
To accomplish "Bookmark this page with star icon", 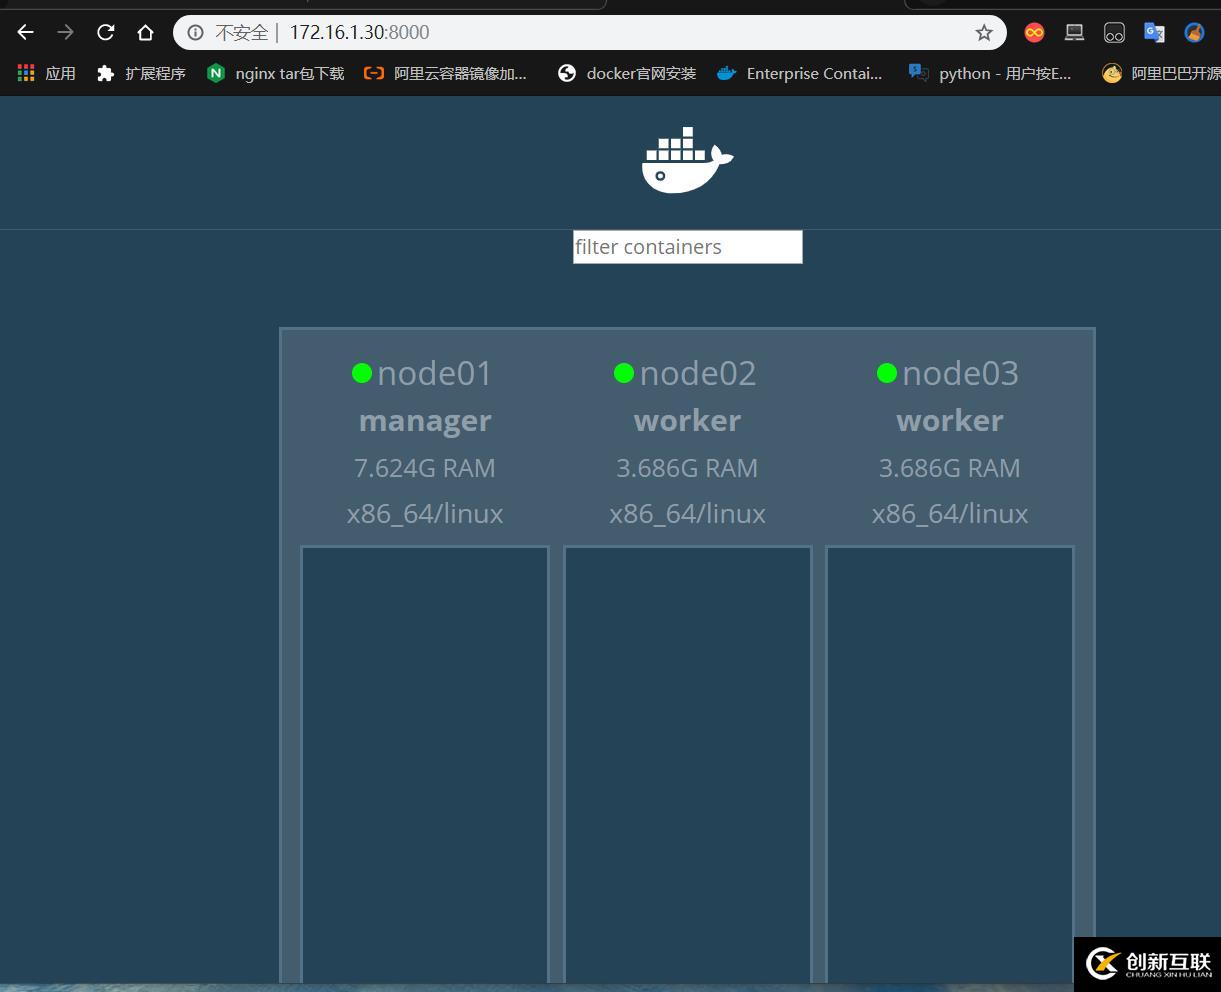I will coord(984,33).
